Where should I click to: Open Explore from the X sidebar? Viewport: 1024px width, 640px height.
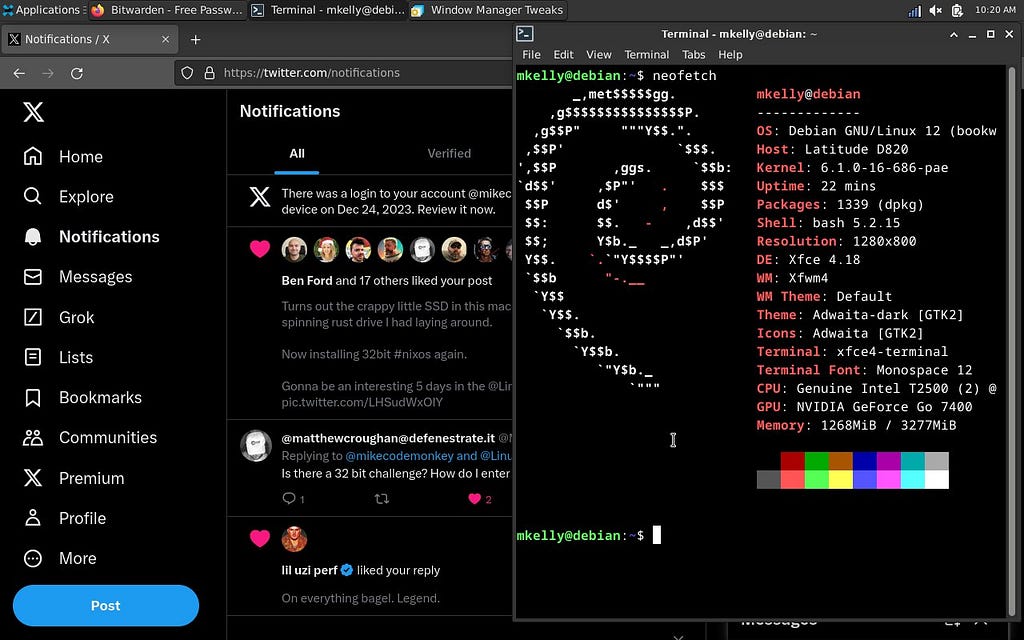pyautogui.click(x=69, y=197)
